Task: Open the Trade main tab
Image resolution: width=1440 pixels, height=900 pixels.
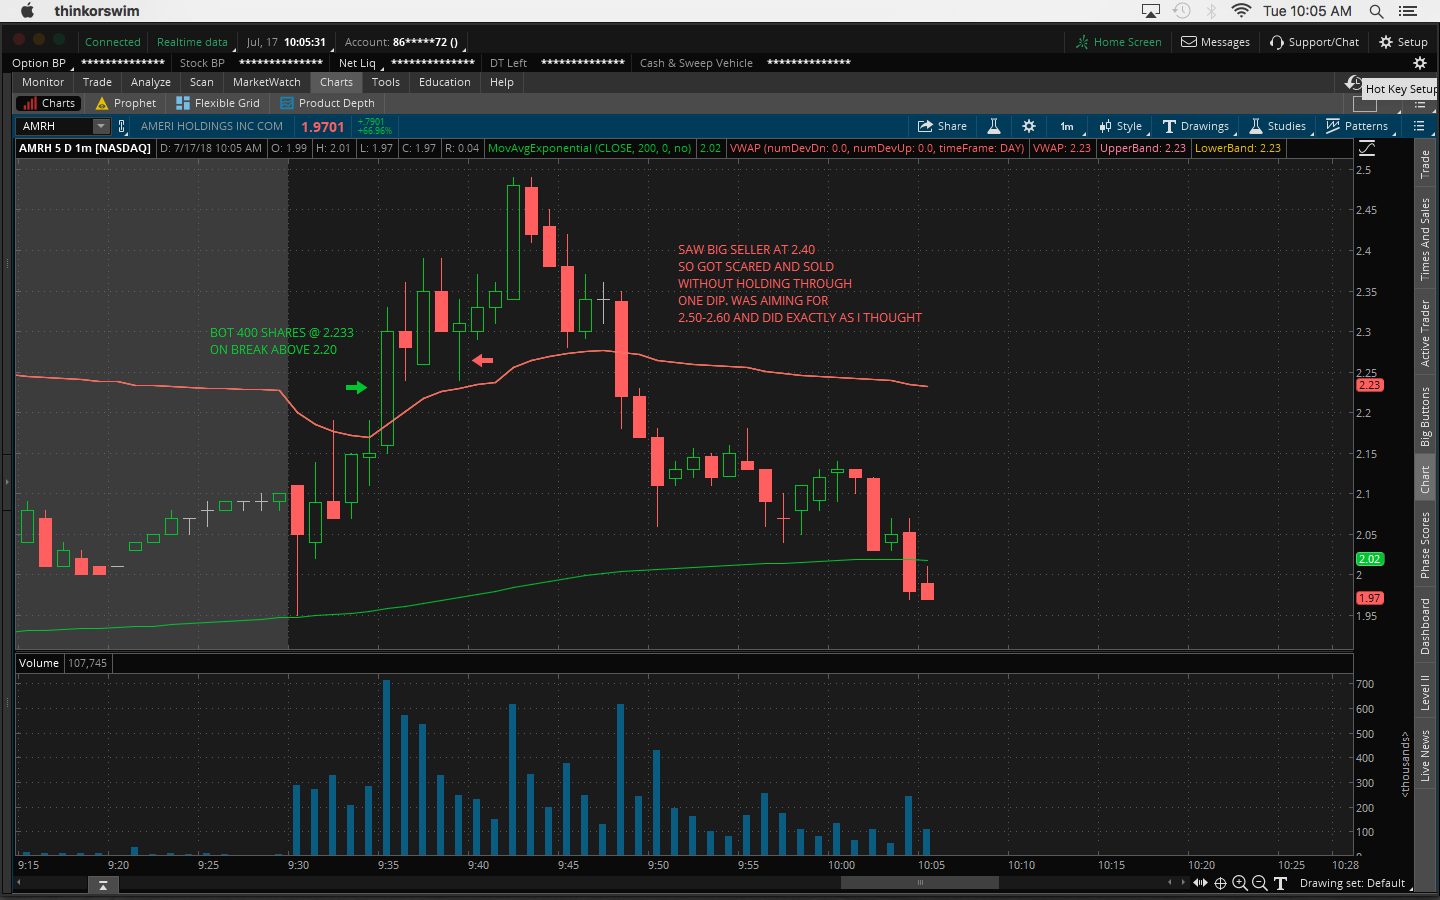Action: point(97,82)
